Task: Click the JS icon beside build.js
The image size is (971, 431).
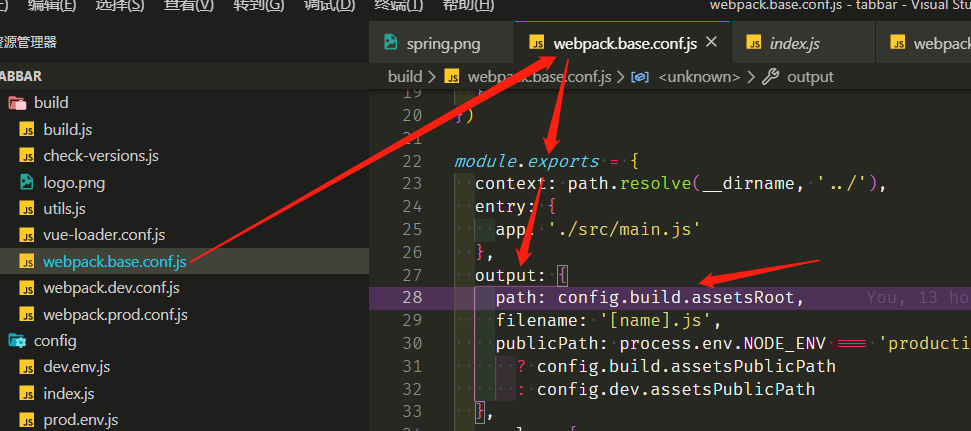Action: (x=27, y=129)
